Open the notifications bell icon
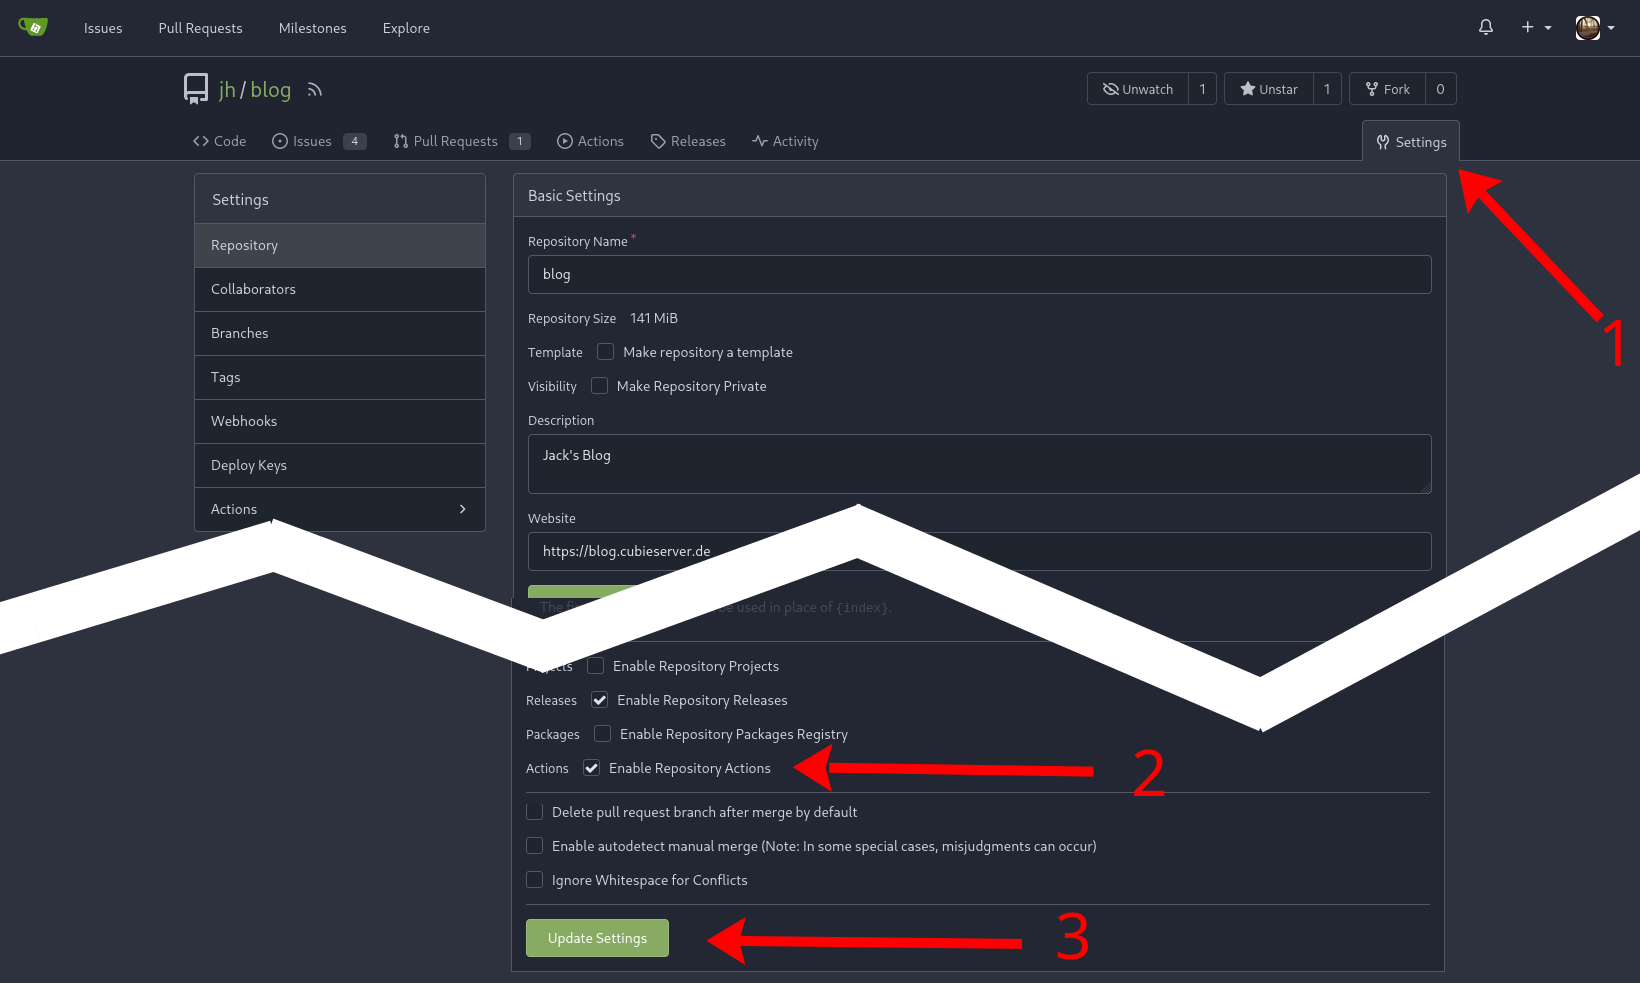1640x983 pixels. pyautogui.click(x=1485, y=28)
